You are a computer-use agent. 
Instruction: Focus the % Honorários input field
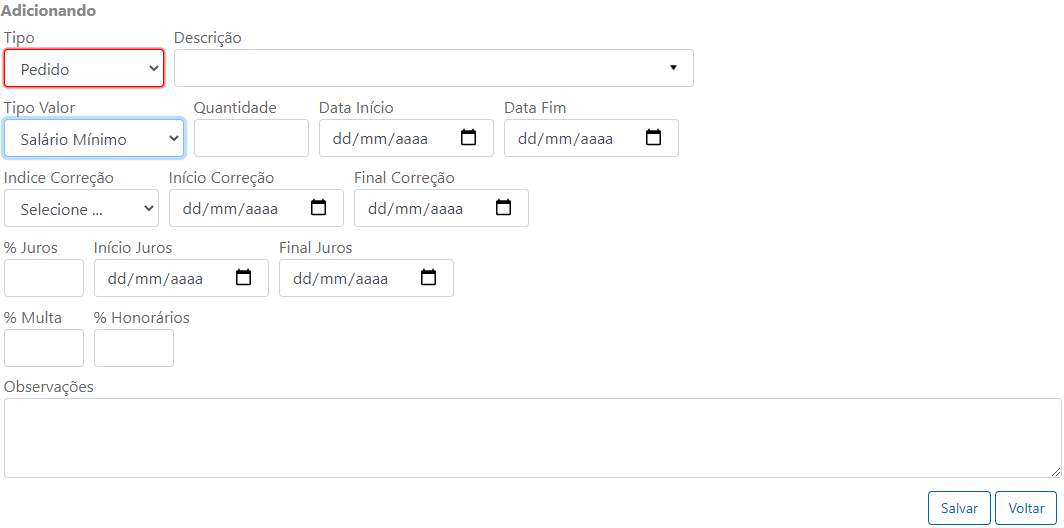(x=134, y=348)
